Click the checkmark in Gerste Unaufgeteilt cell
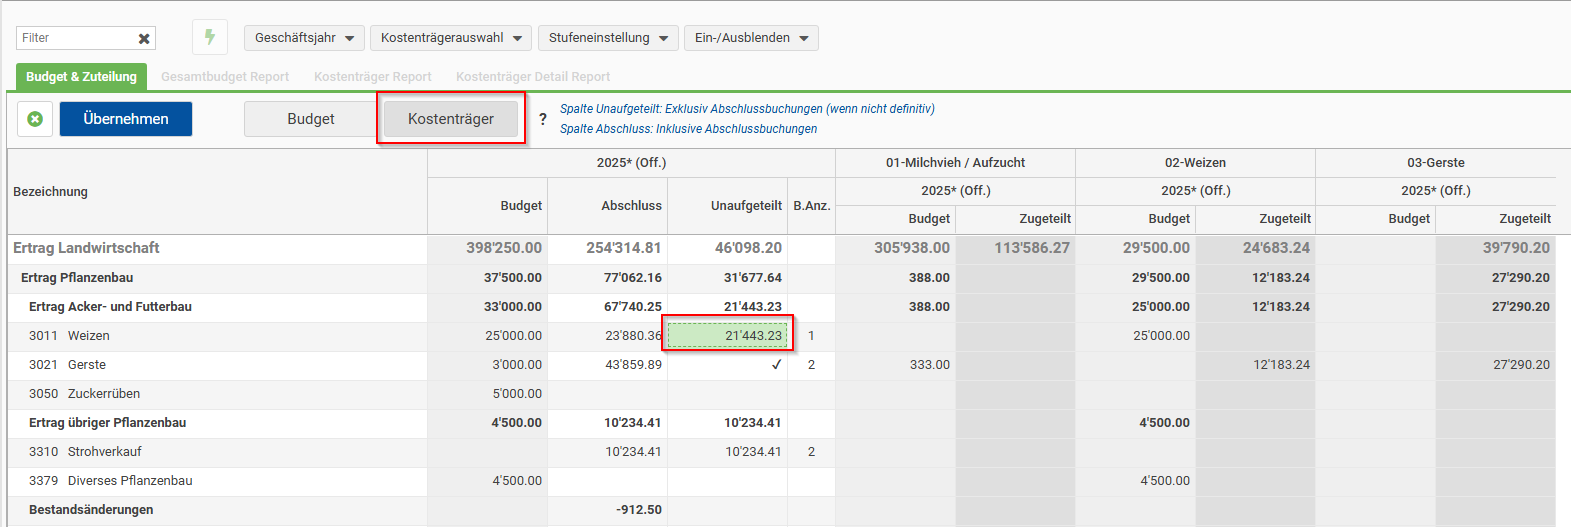 pos(776,365)
